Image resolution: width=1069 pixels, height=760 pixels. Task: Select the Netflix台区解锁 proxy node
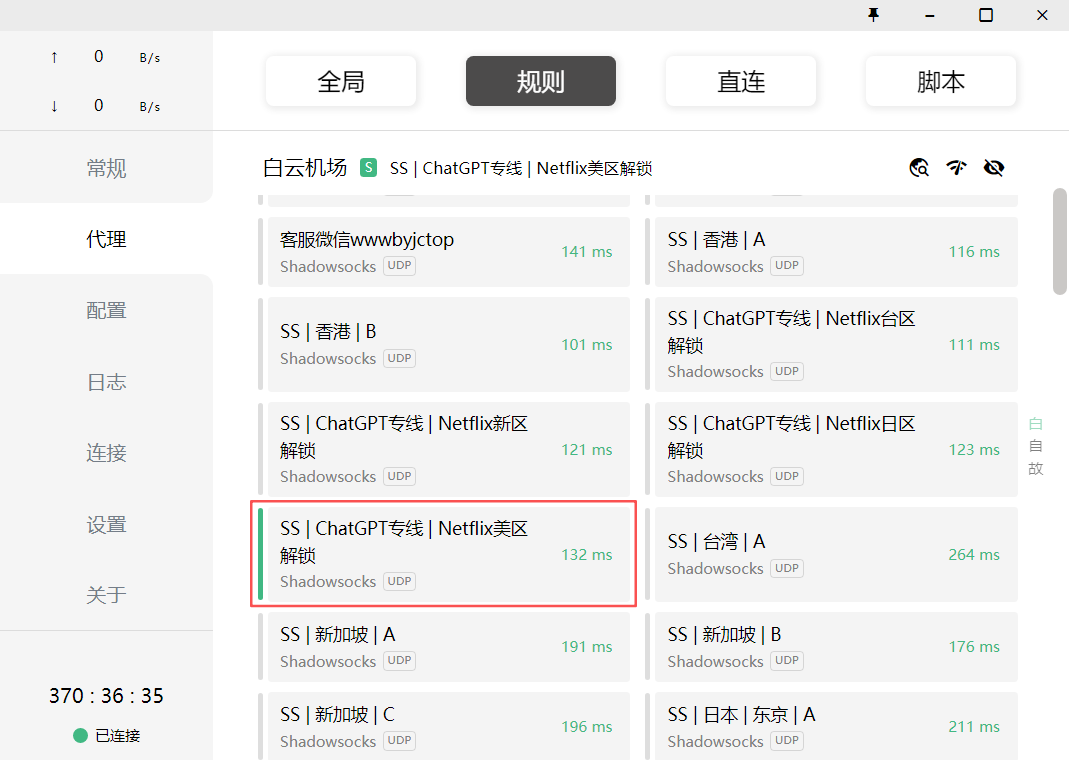[x=836, y=344]
